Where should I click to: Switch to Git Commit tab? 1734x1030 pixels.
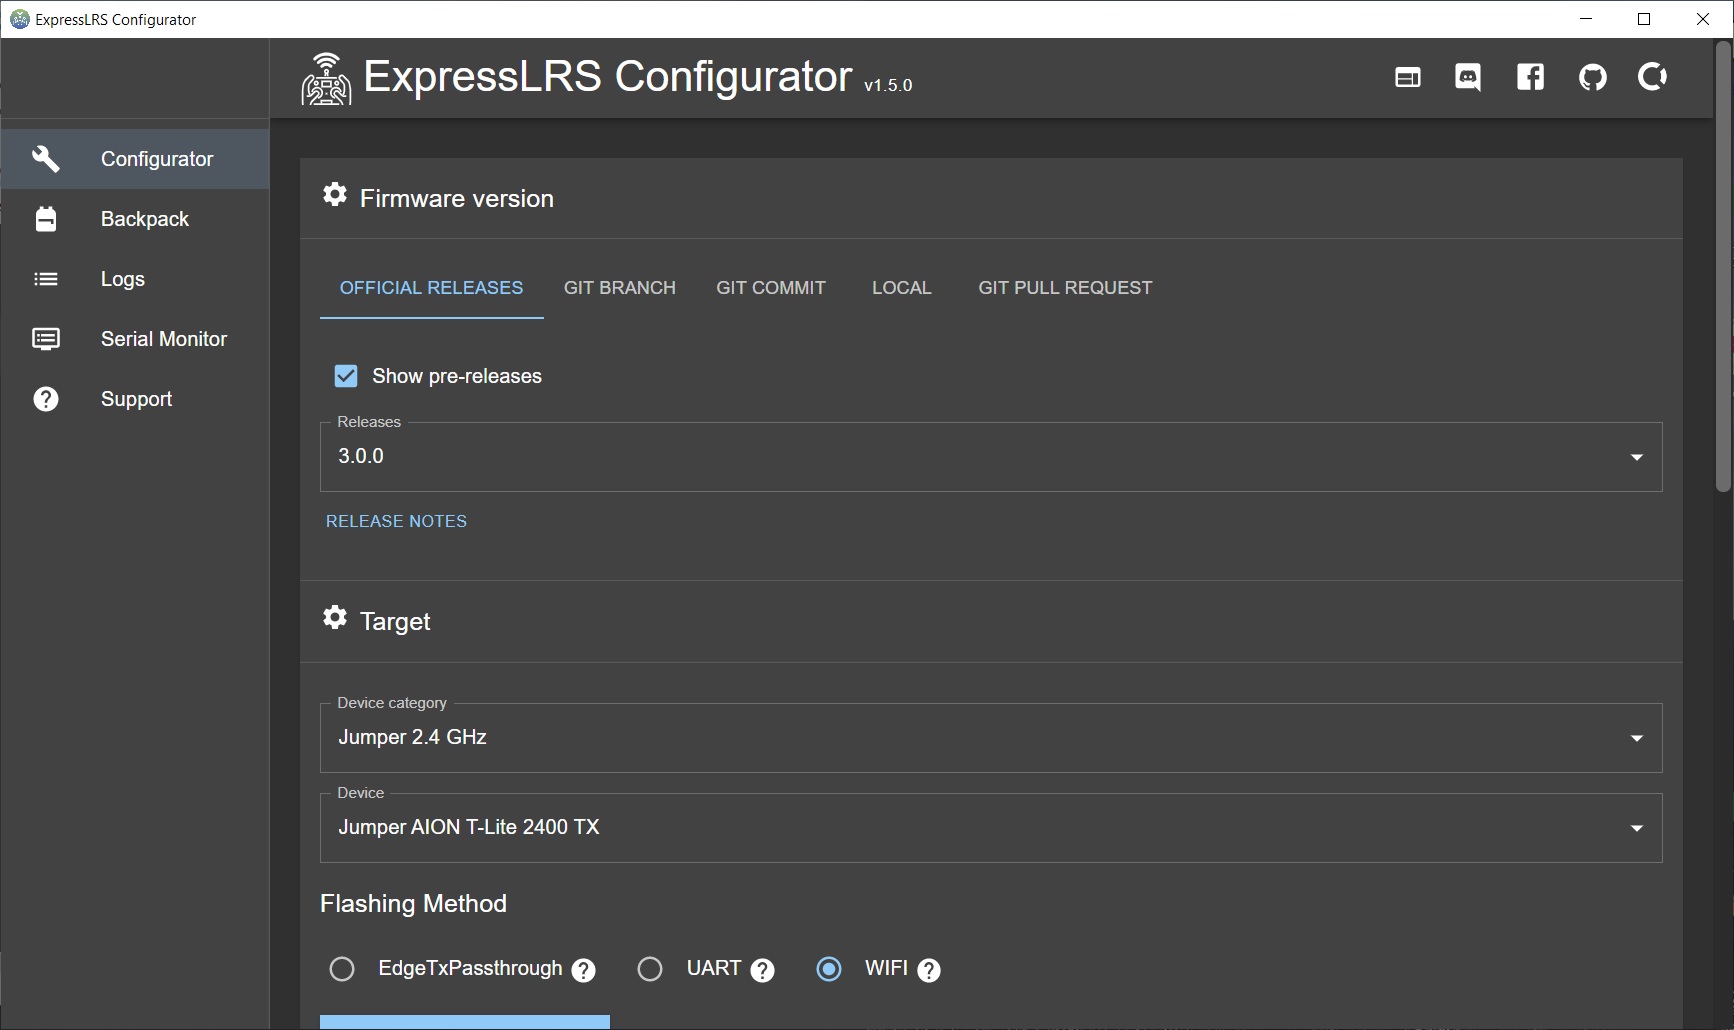771,288
